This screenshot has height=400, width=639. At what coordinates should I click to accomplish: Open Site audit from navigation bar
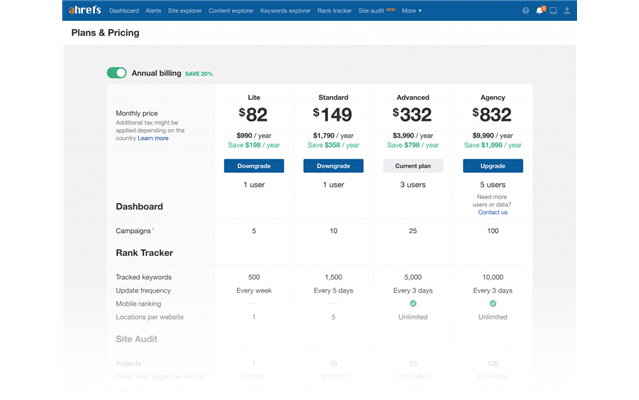372,11
